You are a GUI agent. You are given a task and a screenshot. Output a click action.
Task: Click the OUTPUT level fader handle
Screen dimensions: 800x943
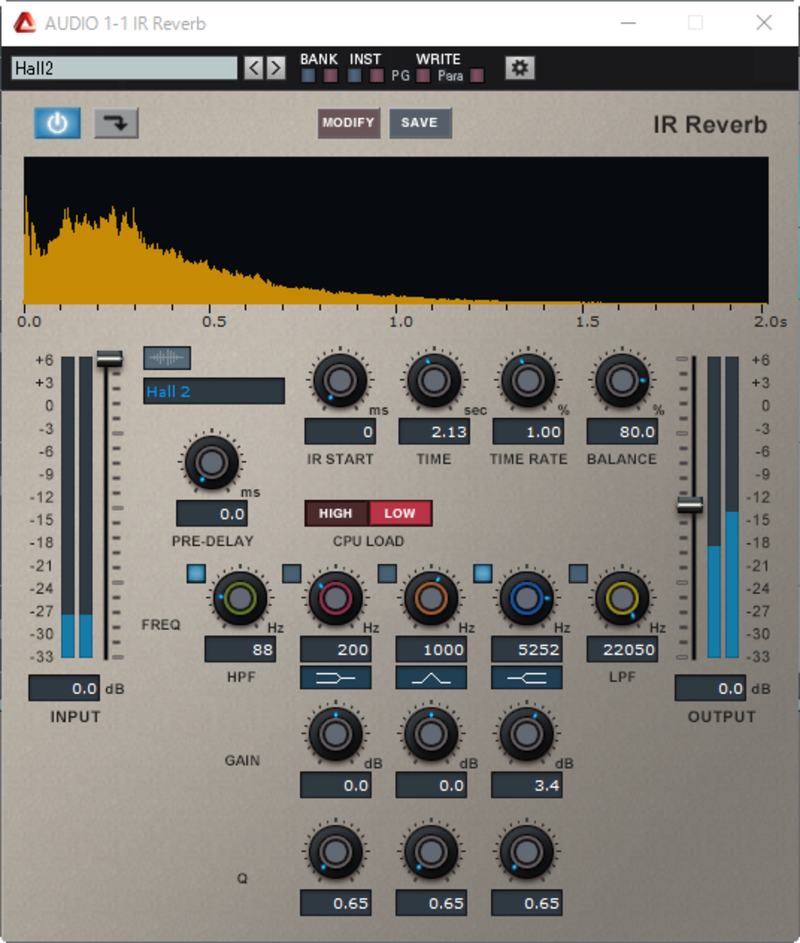[690, 505]
